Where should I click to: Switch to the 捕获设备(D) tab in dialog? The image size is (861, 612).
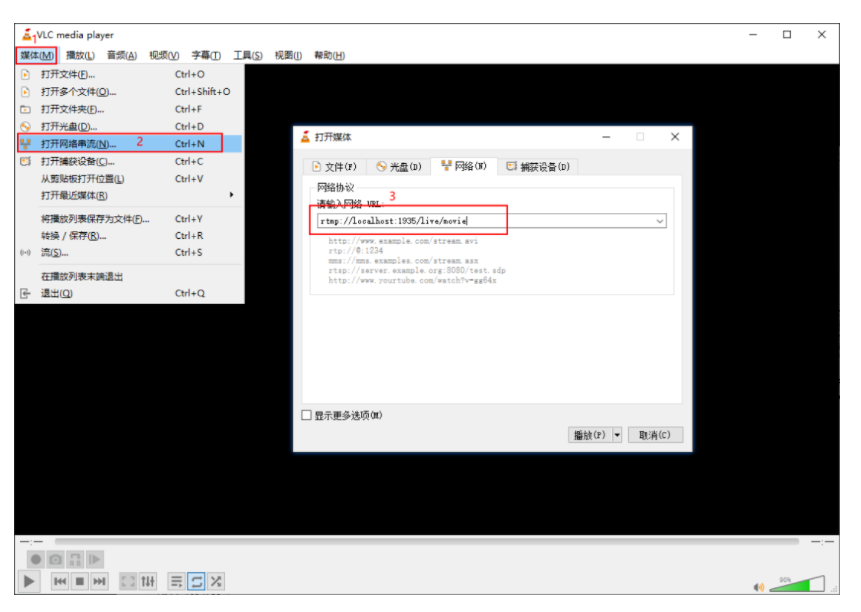(538, 166)
